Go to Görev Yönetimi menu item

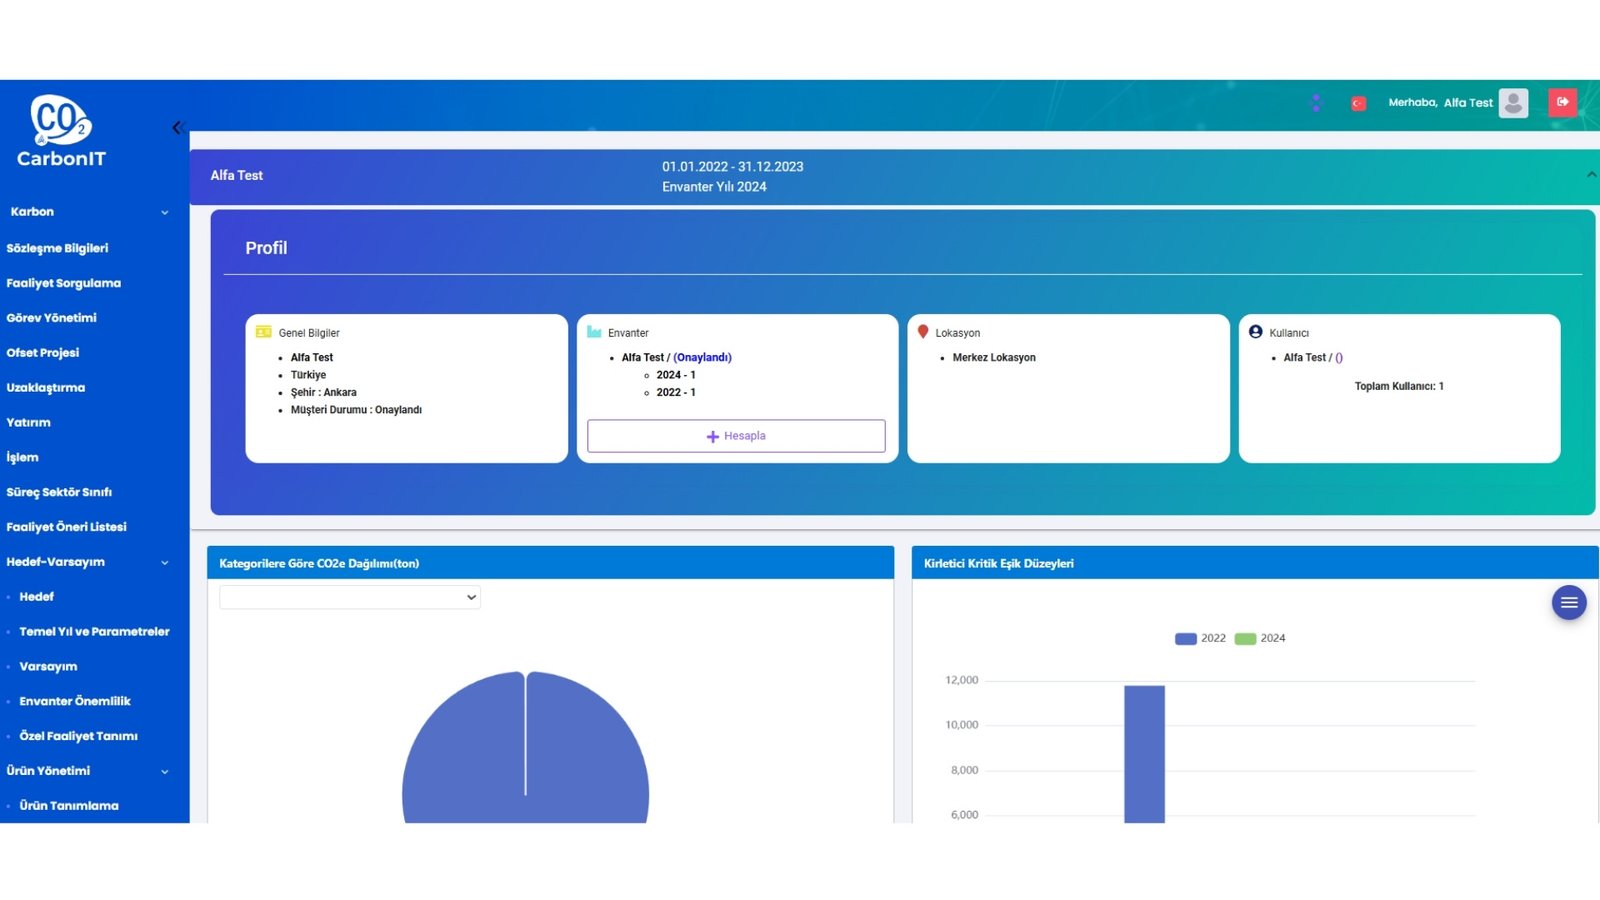point(51,318)
